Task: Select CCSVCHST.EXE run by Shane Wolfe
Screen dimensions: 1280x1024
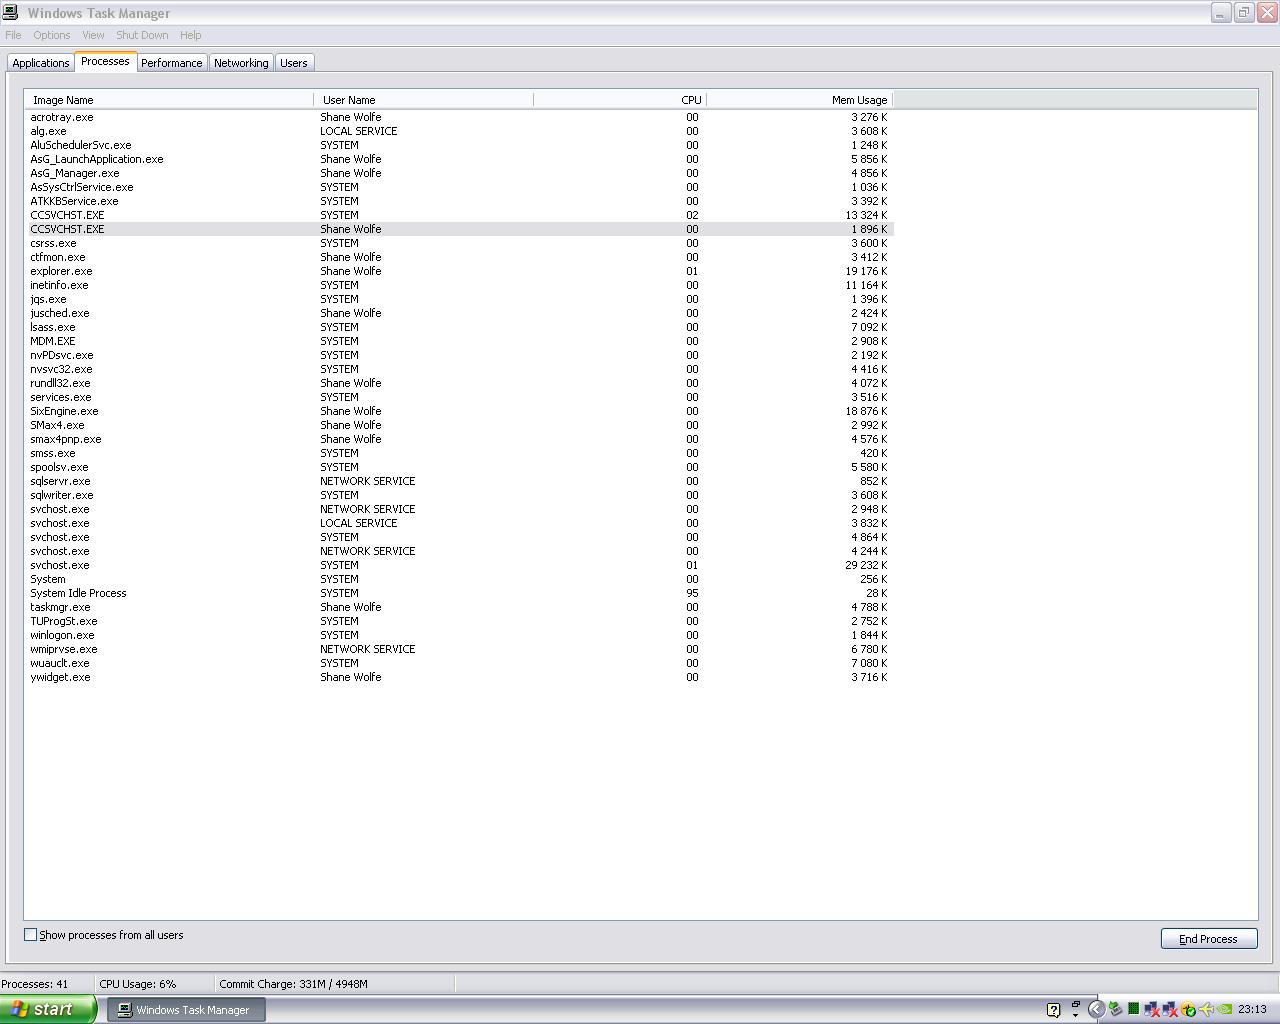Action: (459, 229)
